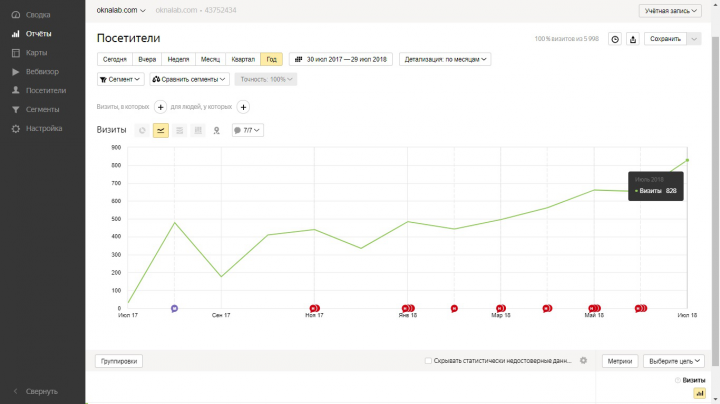Click the Июл 18 data point on chart

point(687,160)
